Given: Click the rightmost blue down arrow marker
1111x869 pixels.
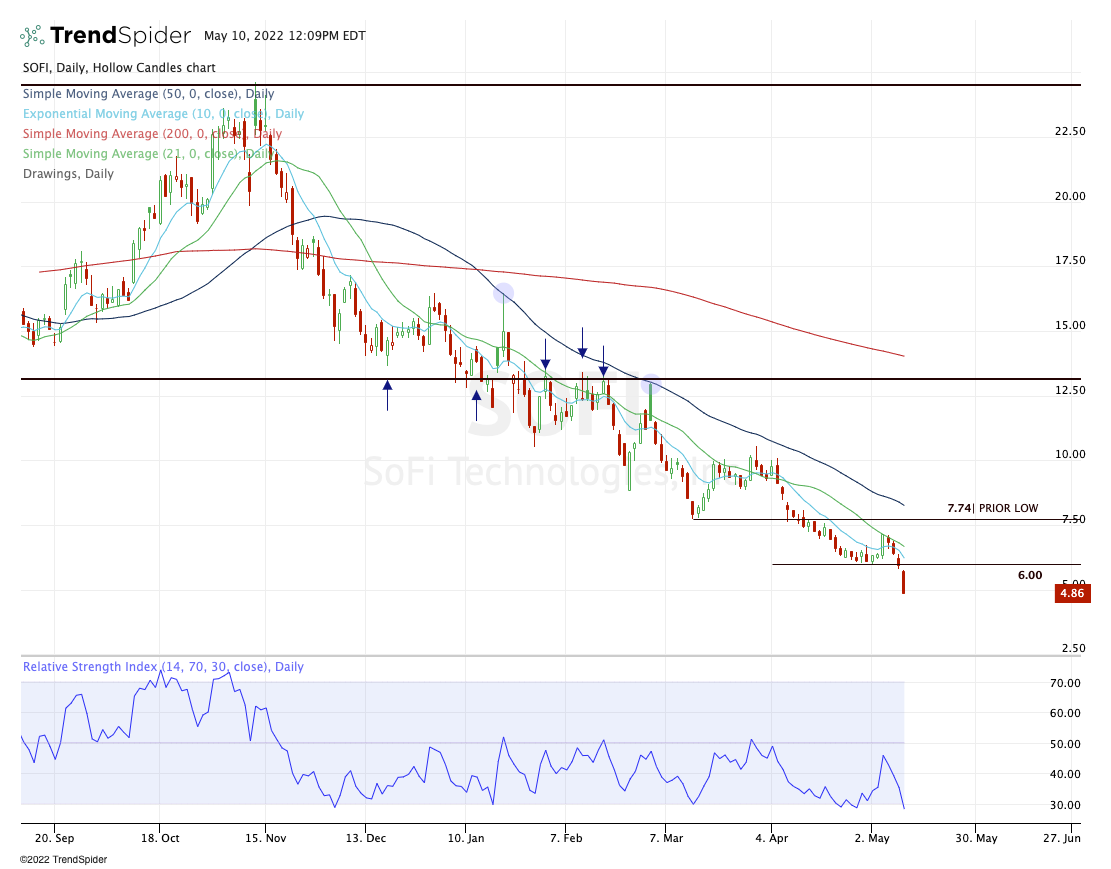Looking at the screenshot, I should (603, 362).
